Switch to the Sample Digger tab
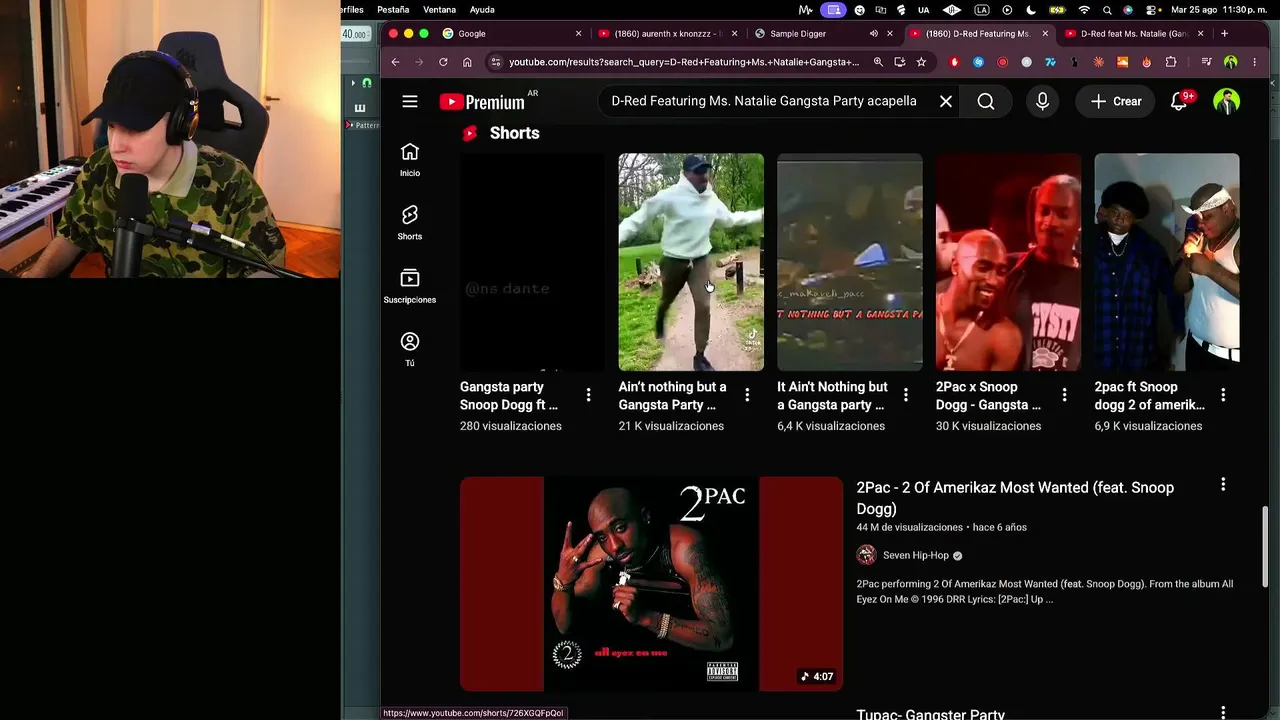The image size is (1280, 720). tap(825, 34)
